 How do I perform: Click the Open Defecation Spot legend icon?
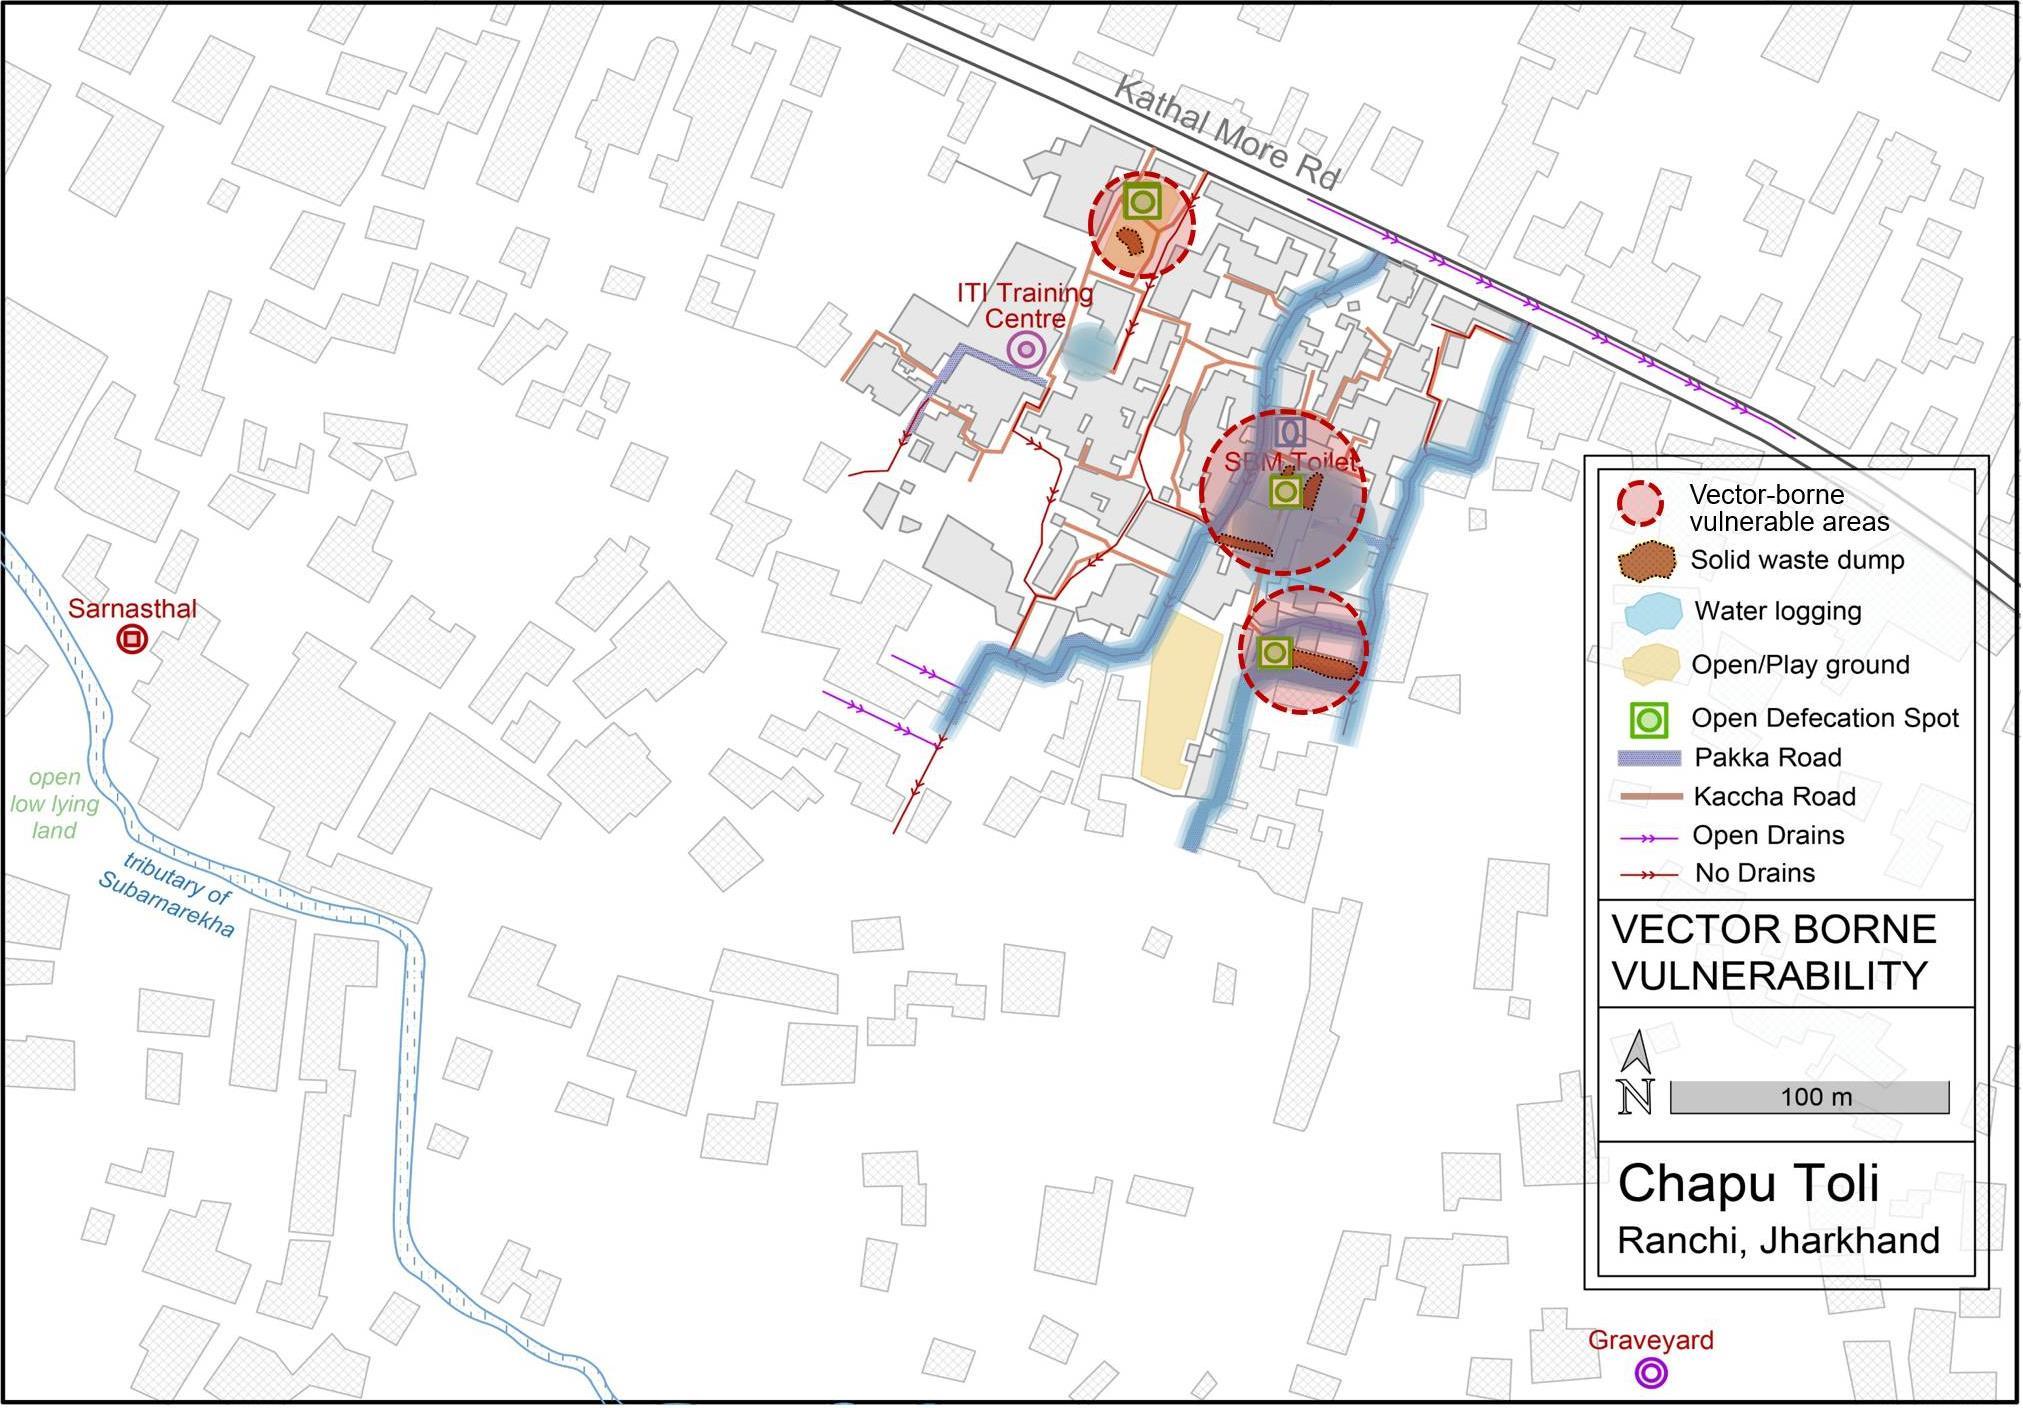pyautogui.click(x=1648, y=719)
